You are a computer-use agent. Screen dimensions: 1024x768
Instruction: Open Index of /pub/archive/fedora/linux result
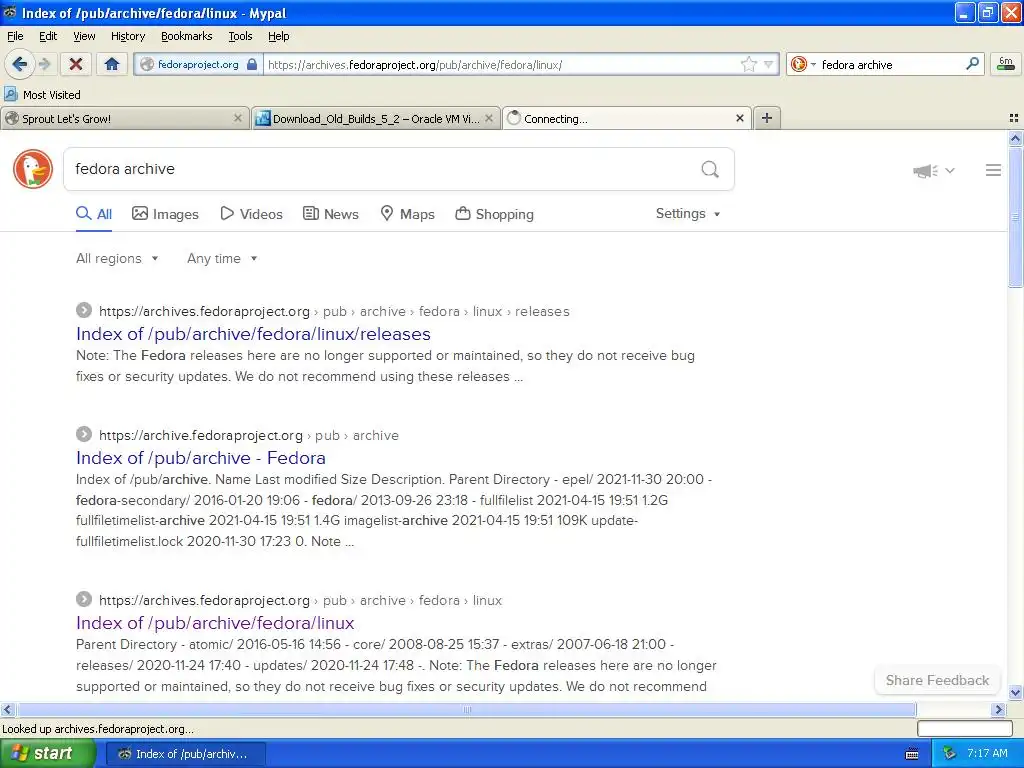[x=215, y=623]
